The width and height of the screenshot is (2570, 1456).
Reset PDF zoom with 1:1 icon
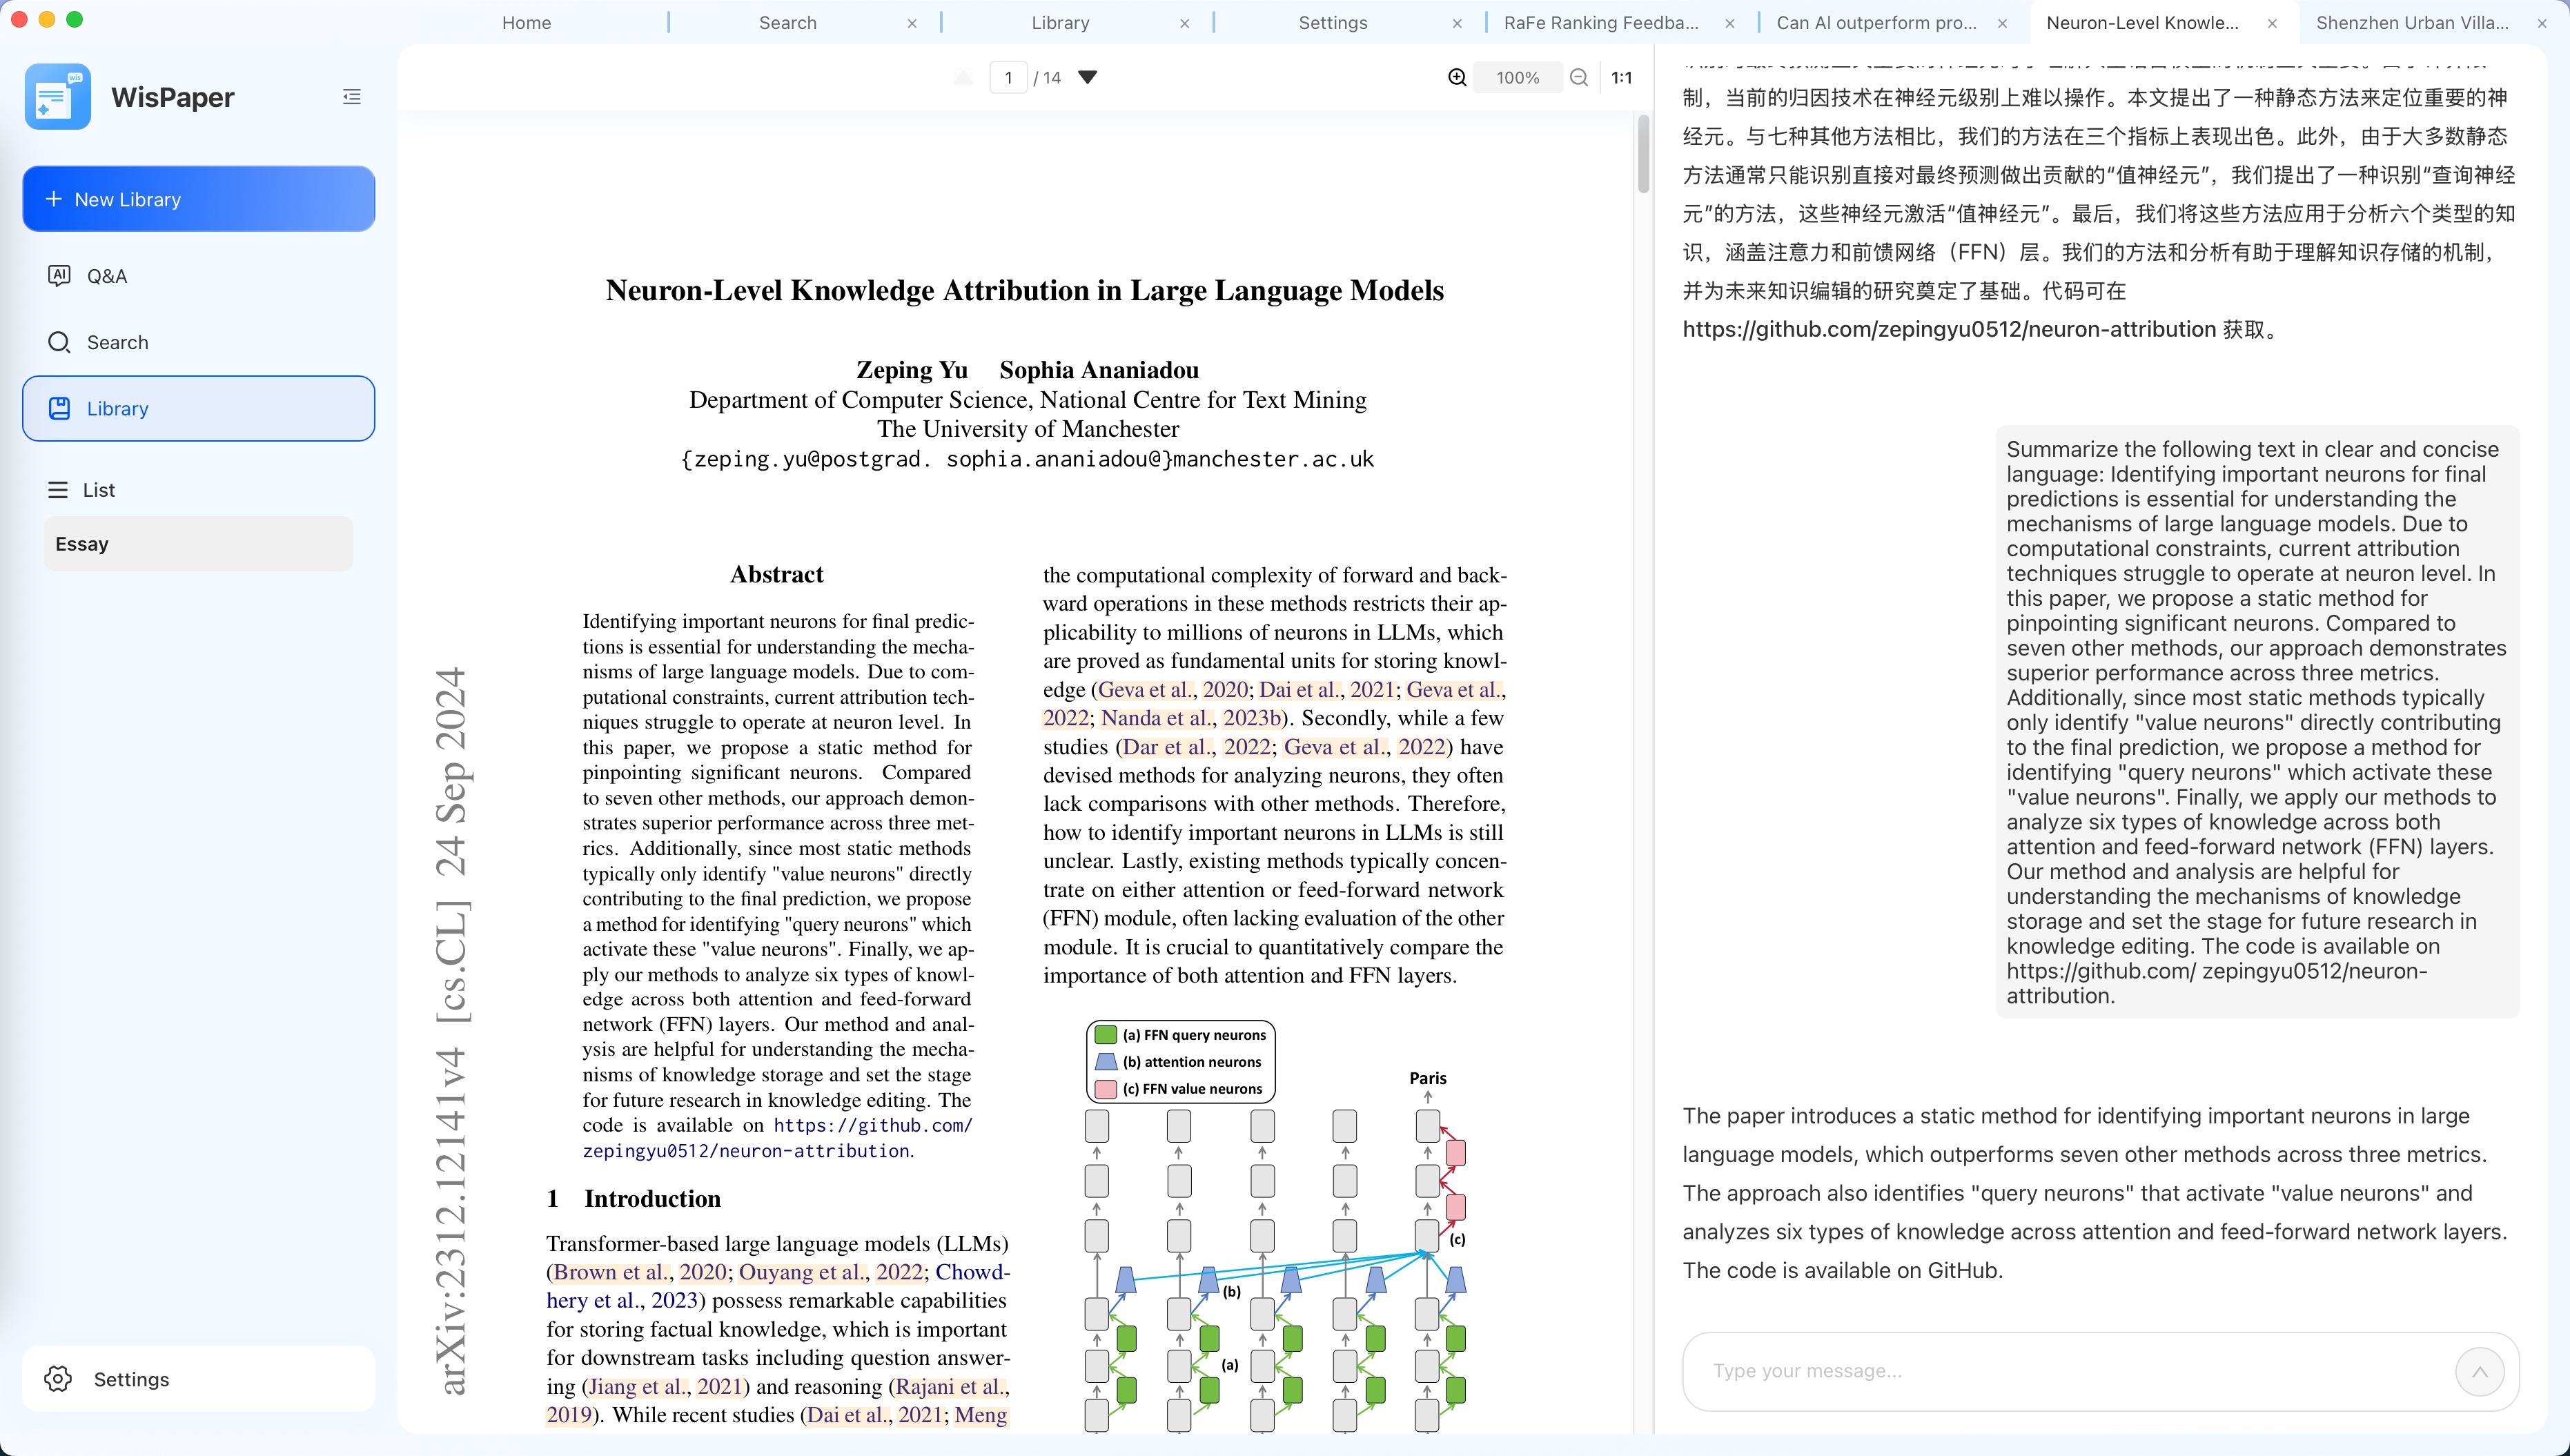(x=1621, y=78)
